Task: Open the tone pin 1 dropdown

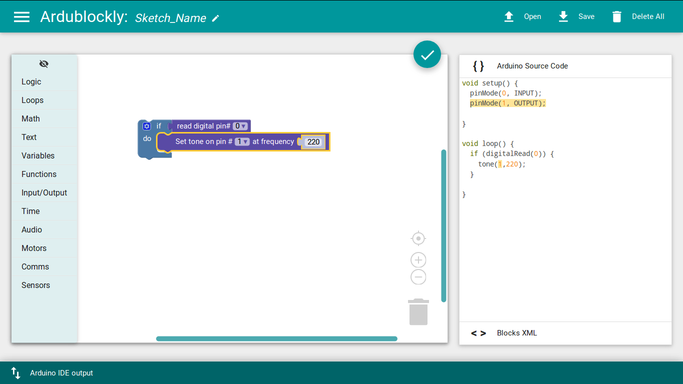Action: coord(242,142)
